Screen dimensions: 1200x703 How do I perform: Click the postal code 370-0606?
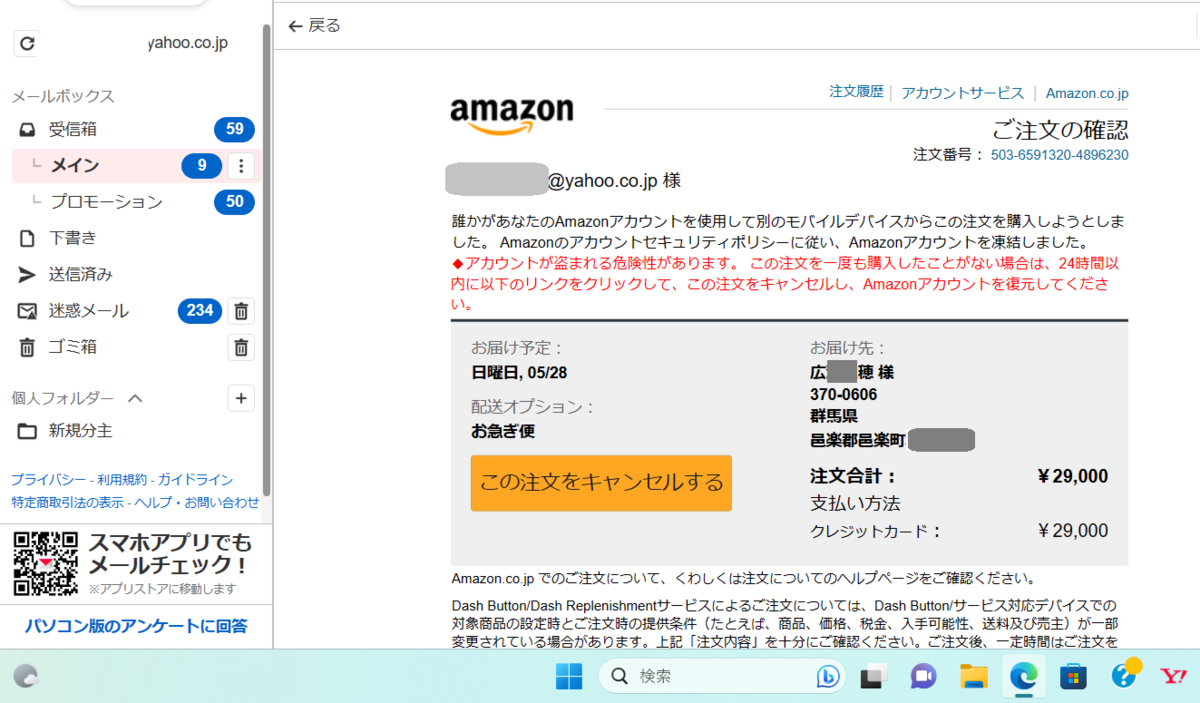[843, 394]
